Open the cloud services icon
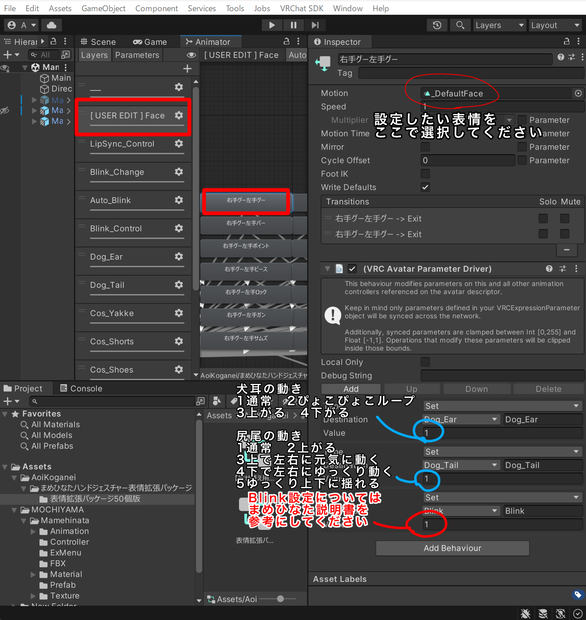The height and width of the screenshot is (620, 586). (x=51, y=25)
